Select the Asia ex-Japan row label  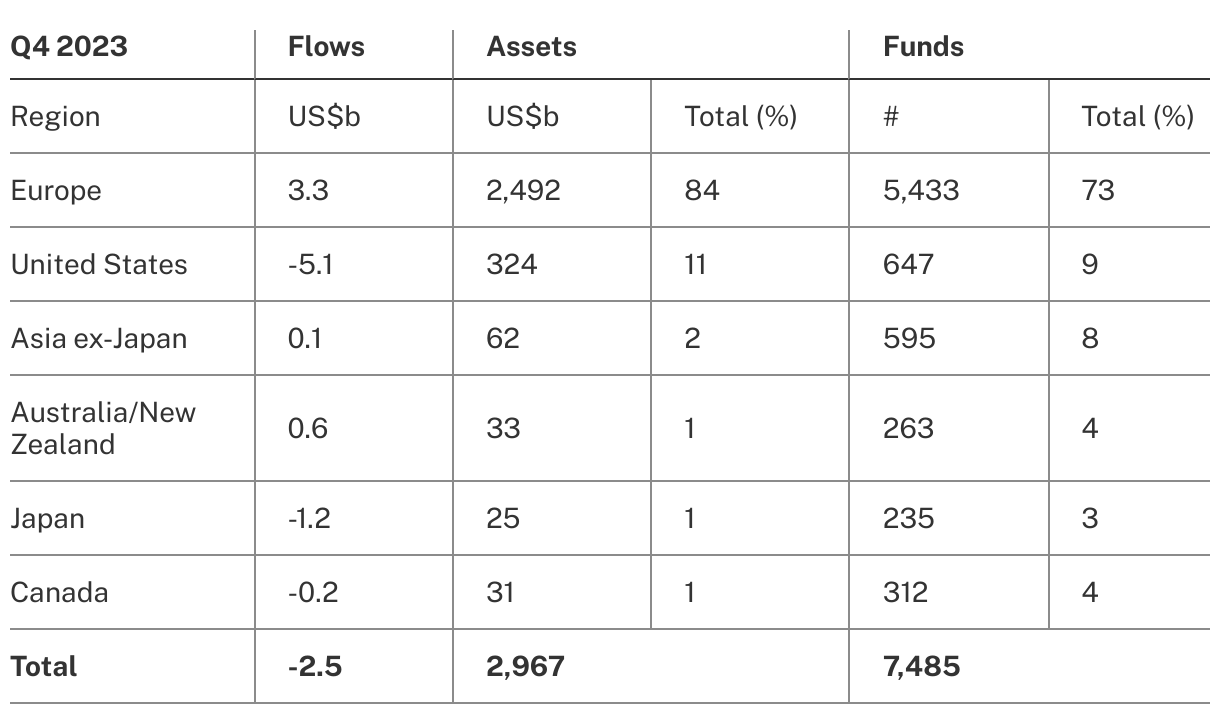coord(99,338)
